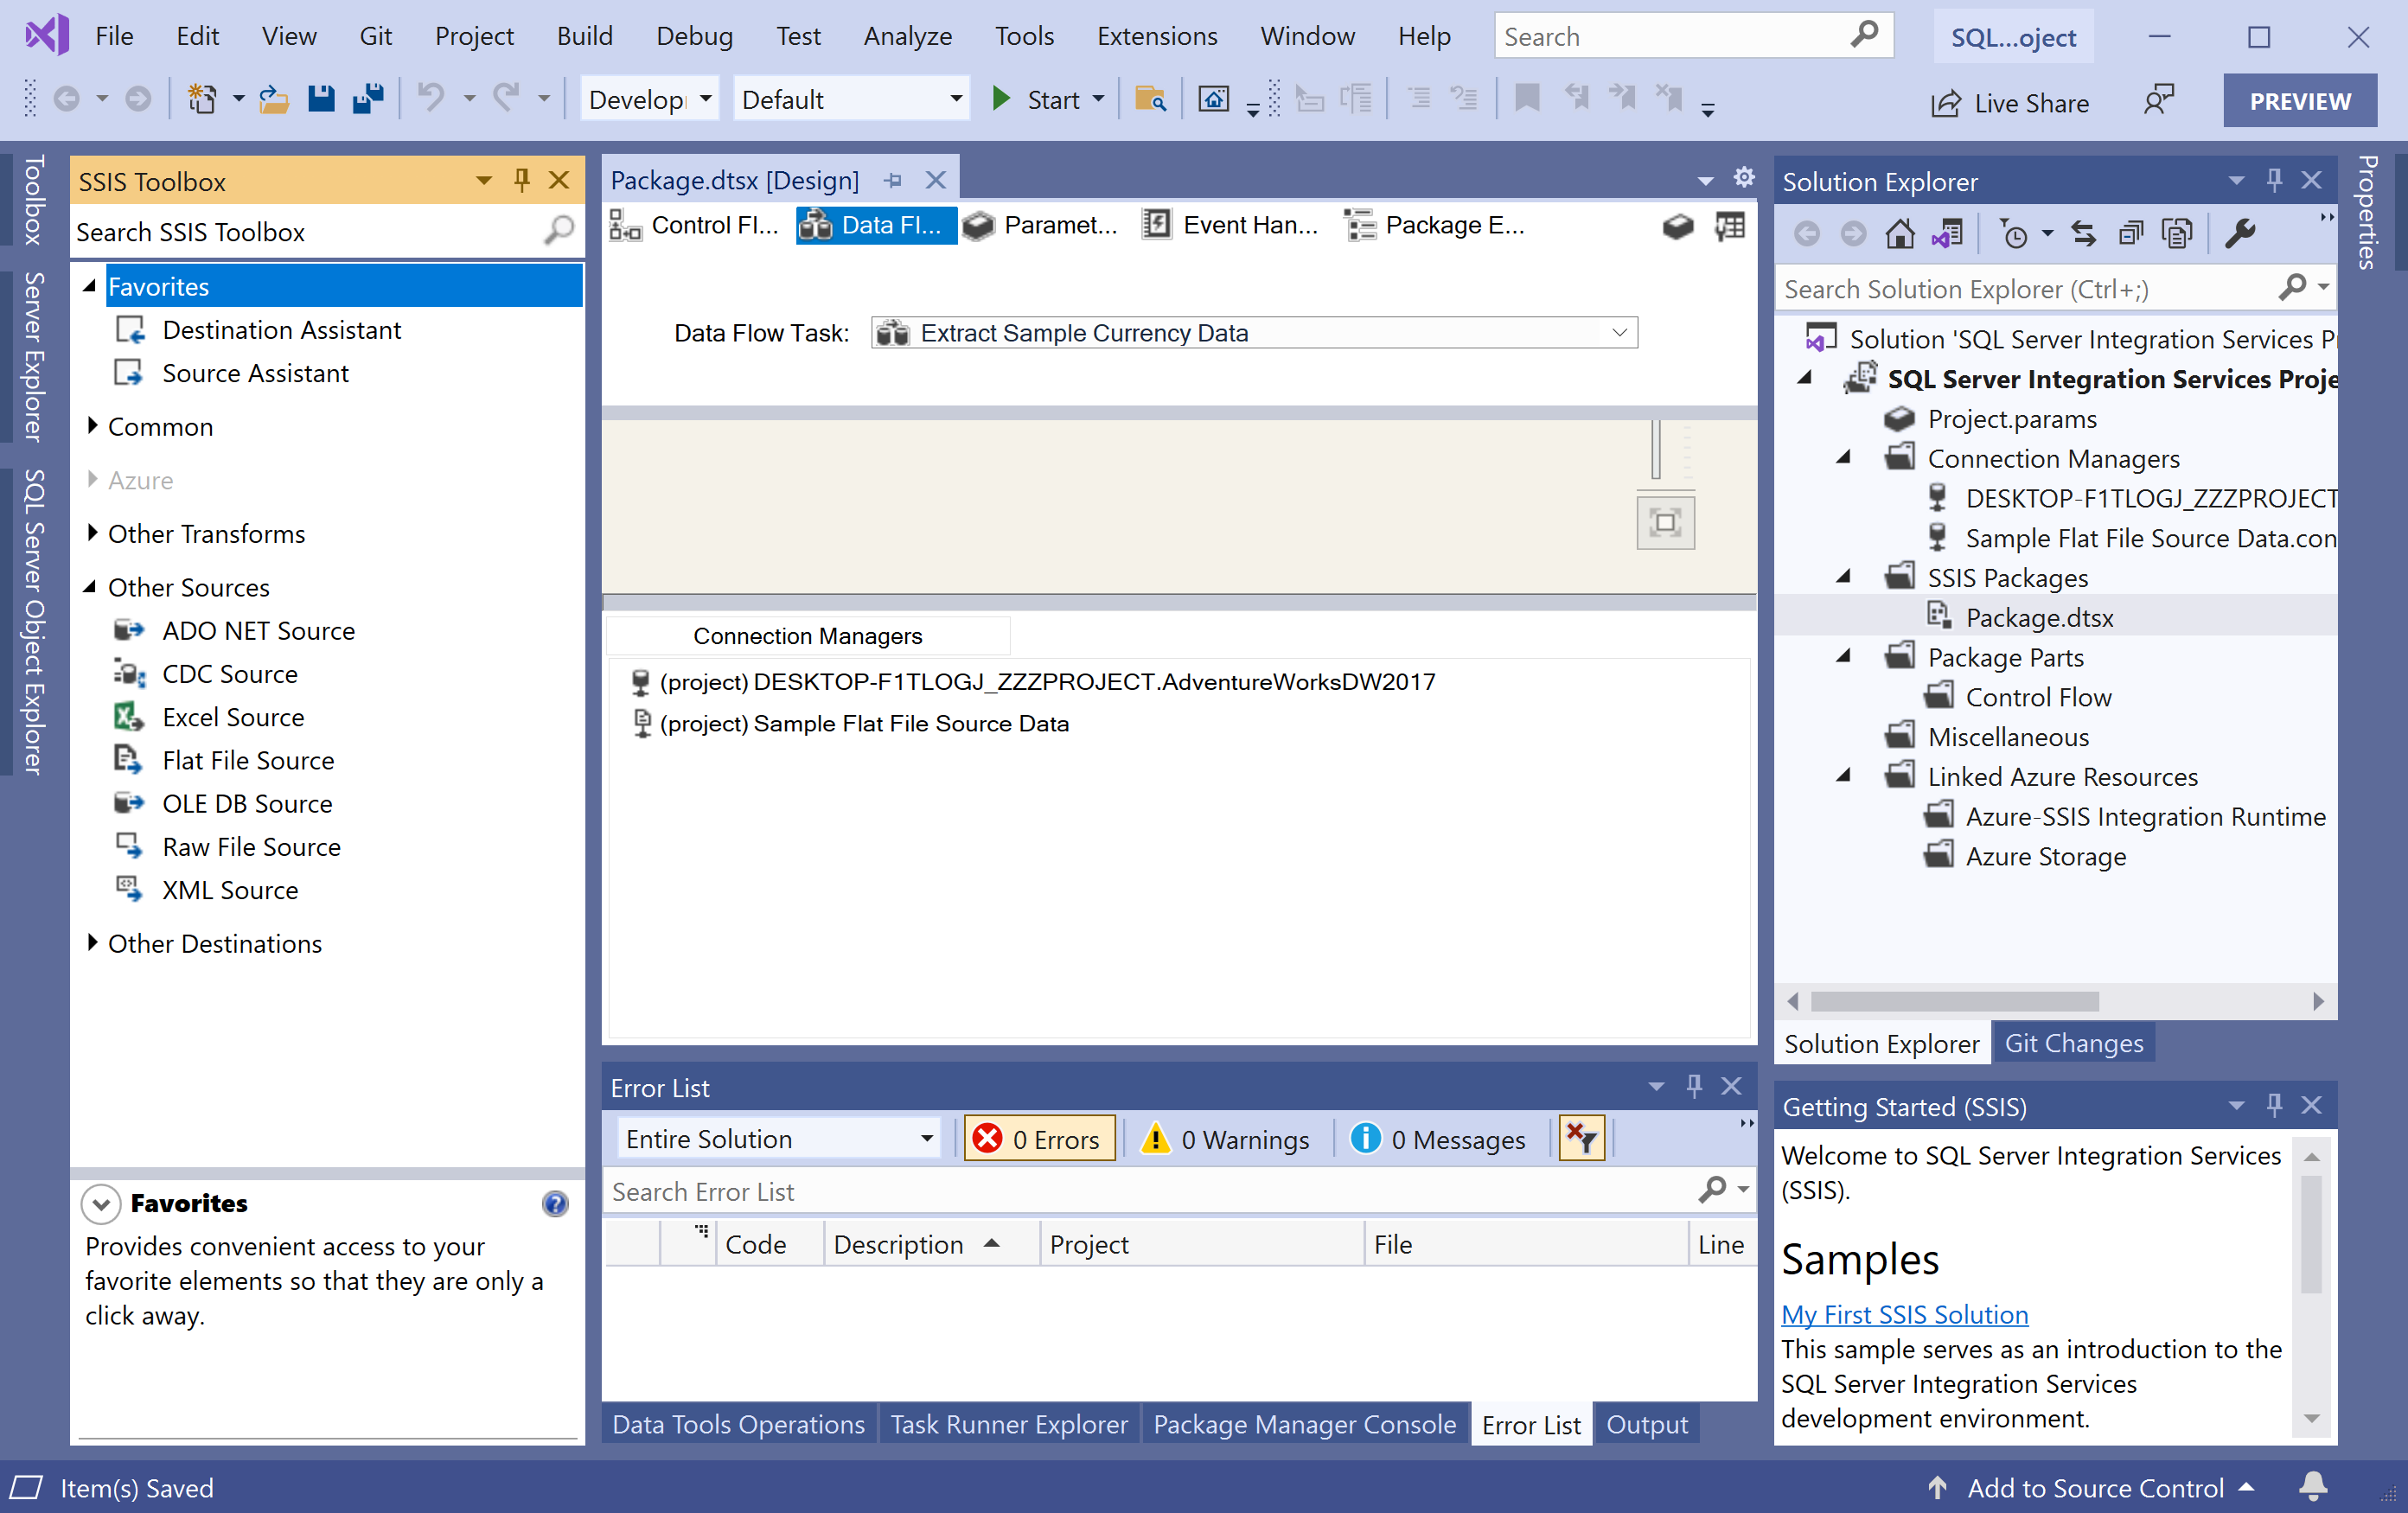Click the Favorites help question mark icon

(555, 1203)
